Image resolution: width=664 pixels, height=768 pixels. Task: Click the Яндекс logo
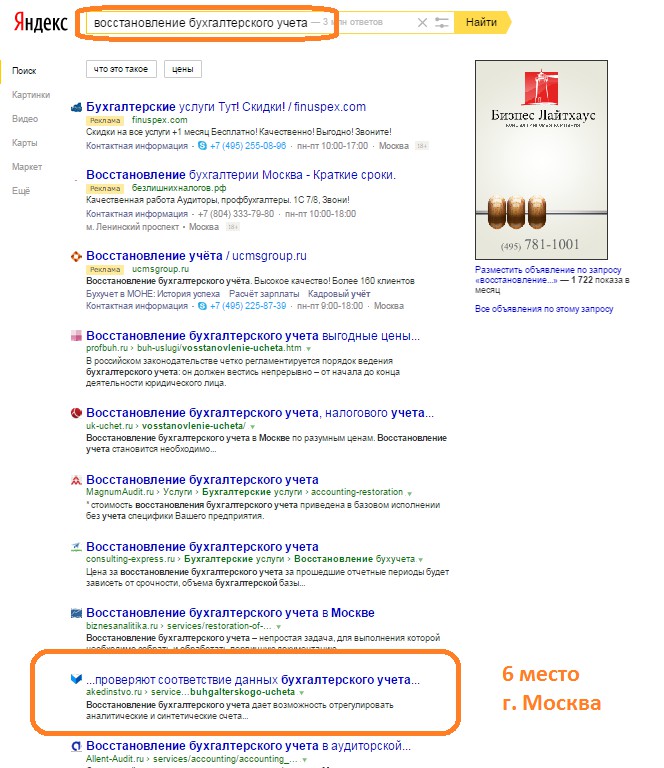tap(41, 23)
